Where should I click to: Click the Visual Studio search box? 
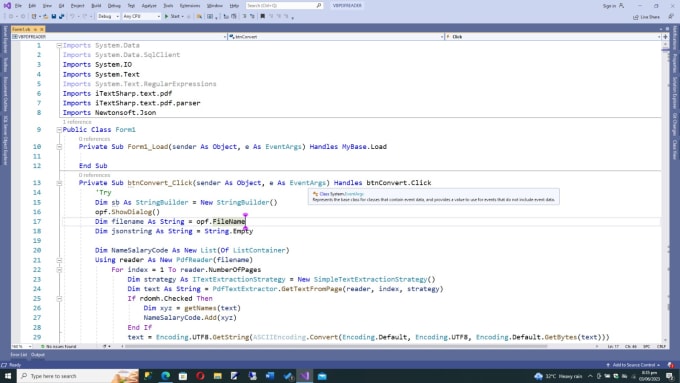(284, 6)
